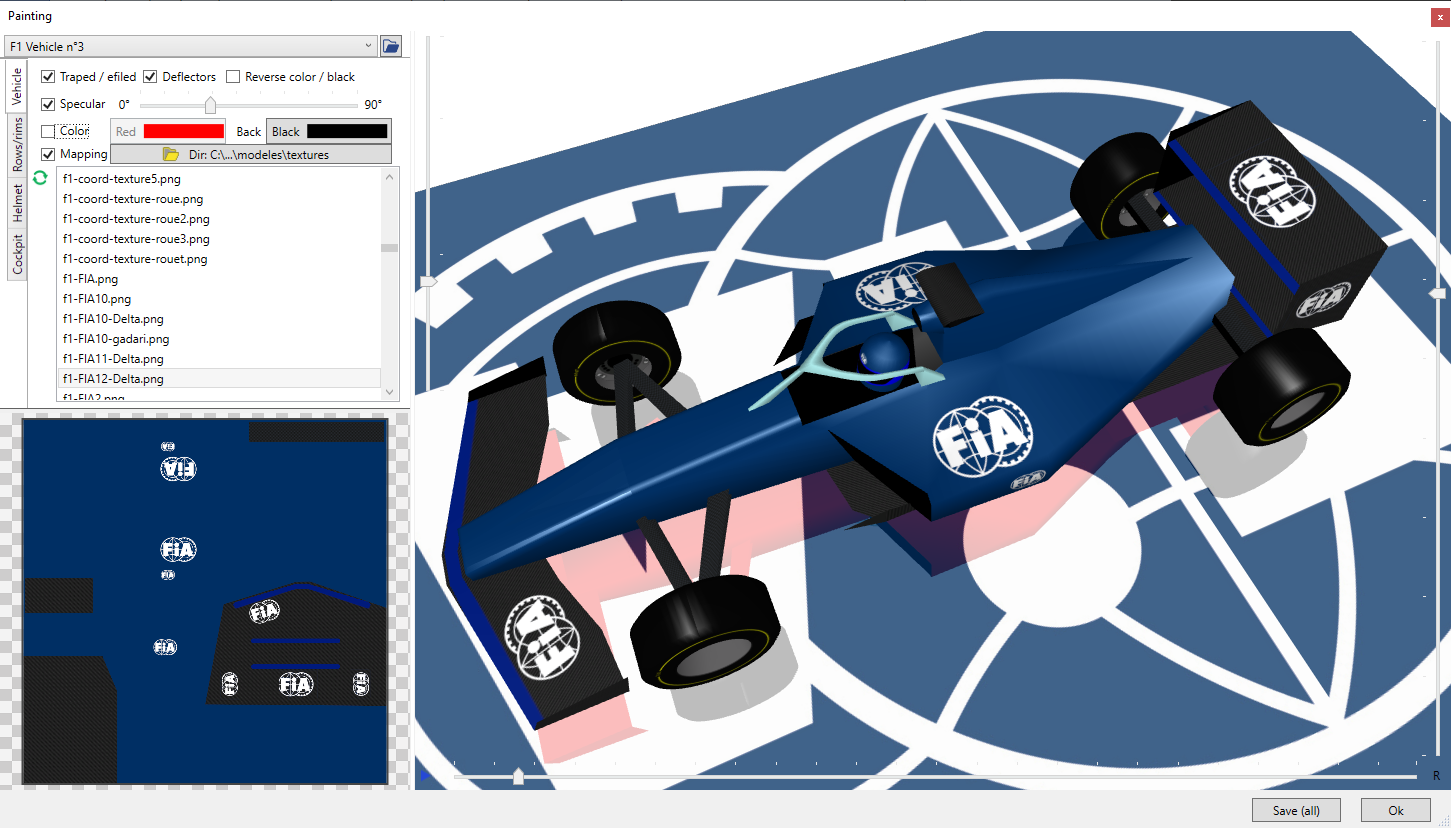Click the texture list scrollbar up arrow
This screenshot has height=828, width=1451.
point(390,175)
